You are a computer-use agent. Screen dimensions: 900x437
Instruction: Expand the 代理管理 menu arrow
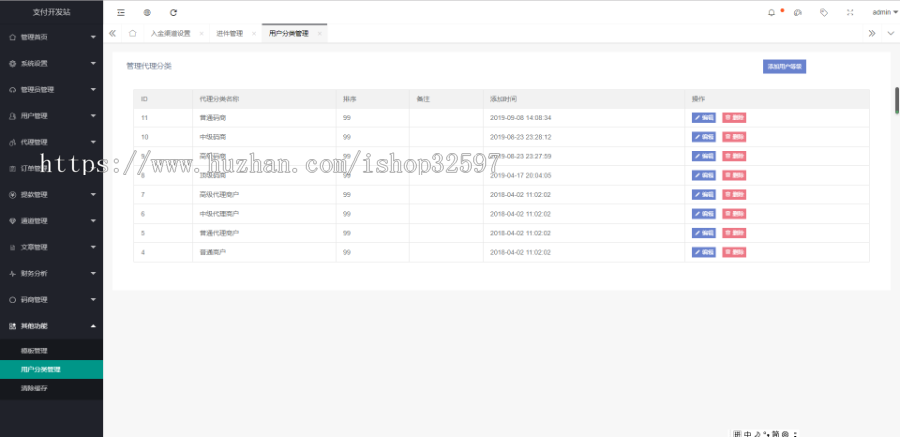coord(93,142)
